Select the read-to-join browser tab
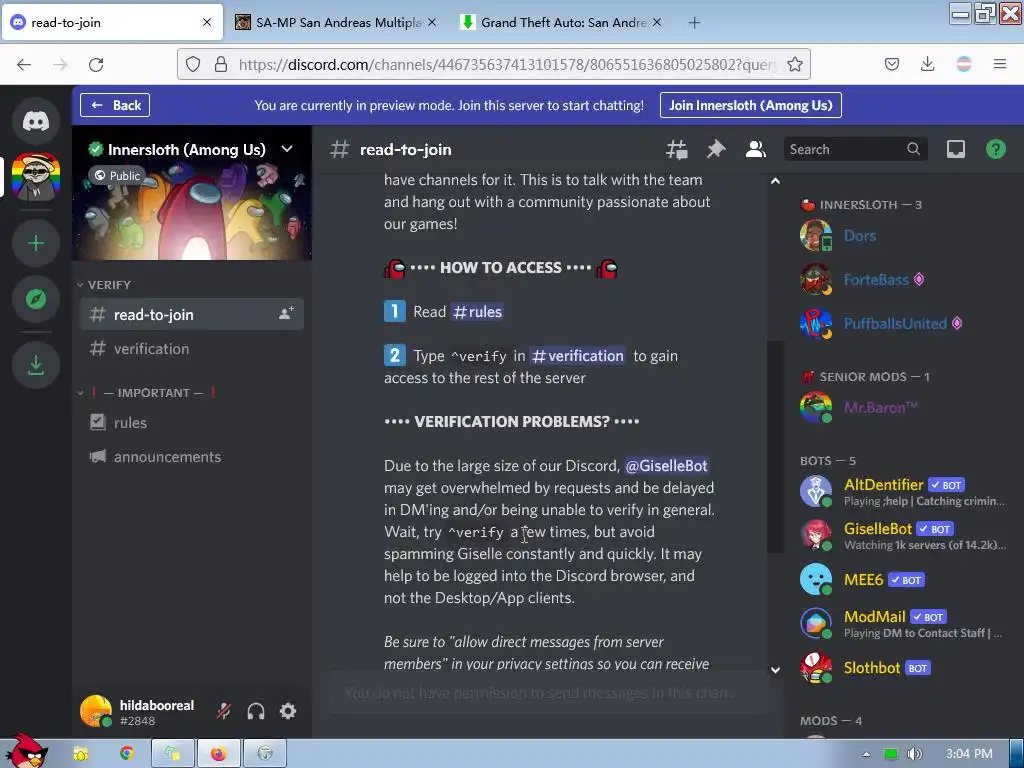The image size is (1024, 768). pos(111,23)
